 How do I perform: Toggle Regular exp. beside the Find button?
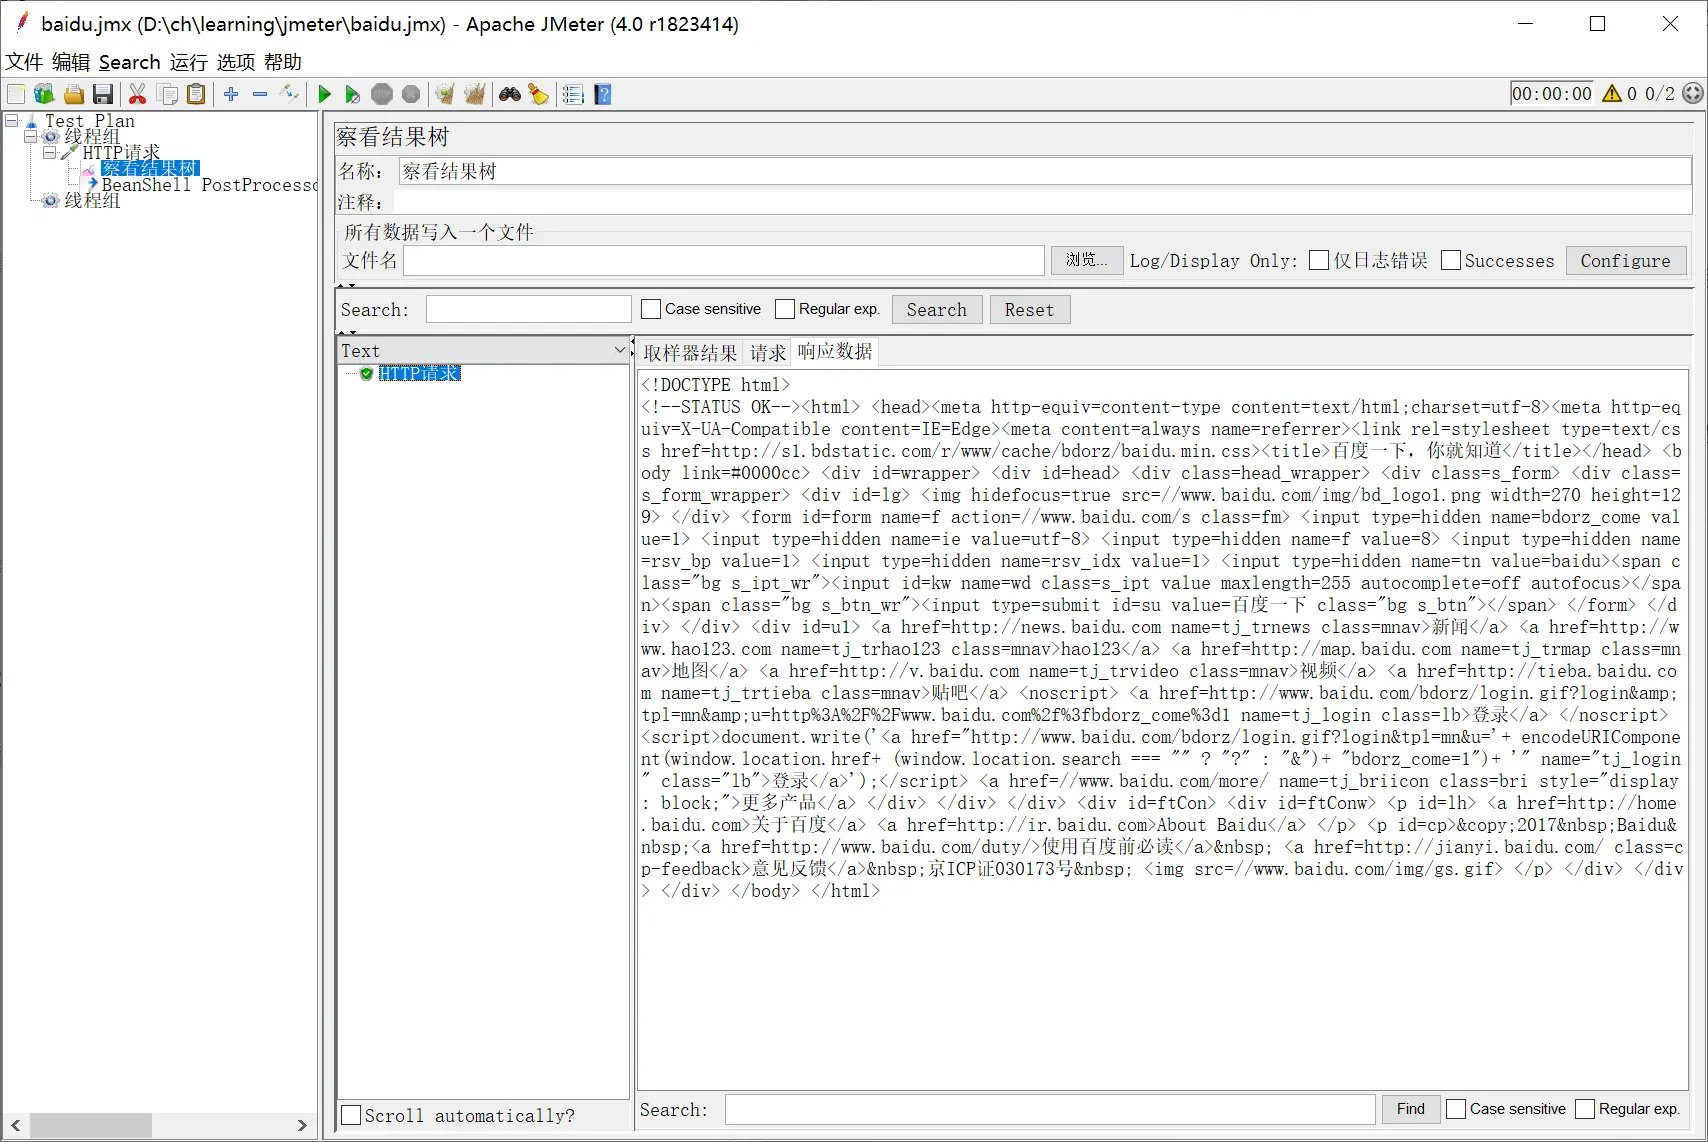point(1585,1109)
